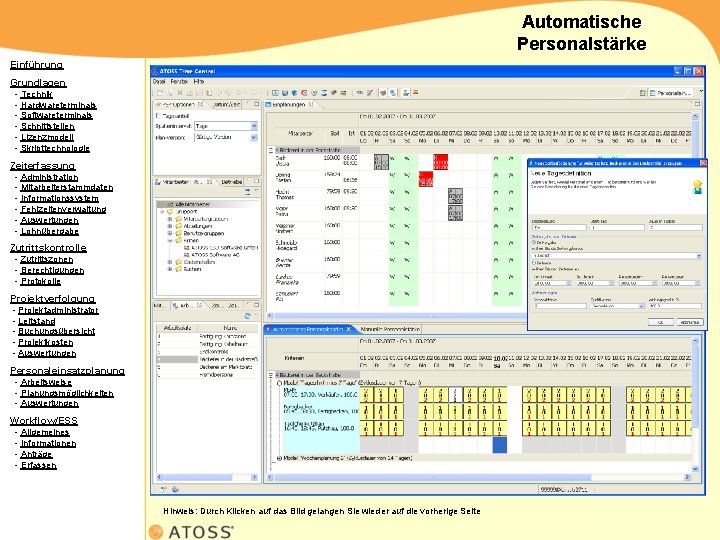Click the OK button in the dialog
Image resolution: width=720 pixels, height=540 pixels.
[x=660, y=322]
